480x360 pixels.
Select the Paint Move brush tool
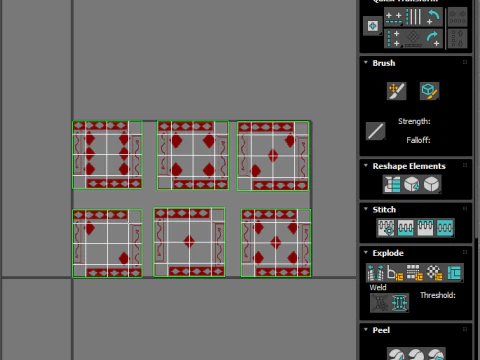pos(396,91)
